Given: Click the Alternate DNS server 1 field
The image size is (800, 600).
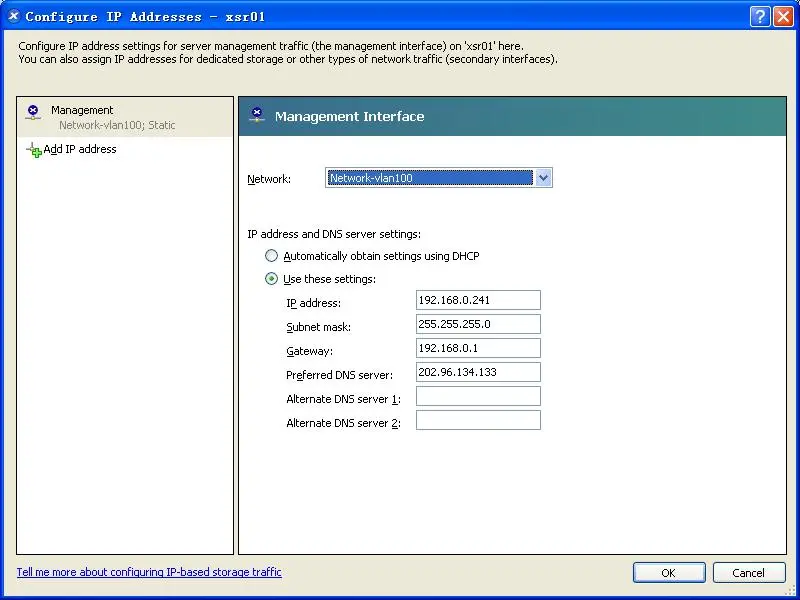Looking at the screenshot, I should [478, 396].
